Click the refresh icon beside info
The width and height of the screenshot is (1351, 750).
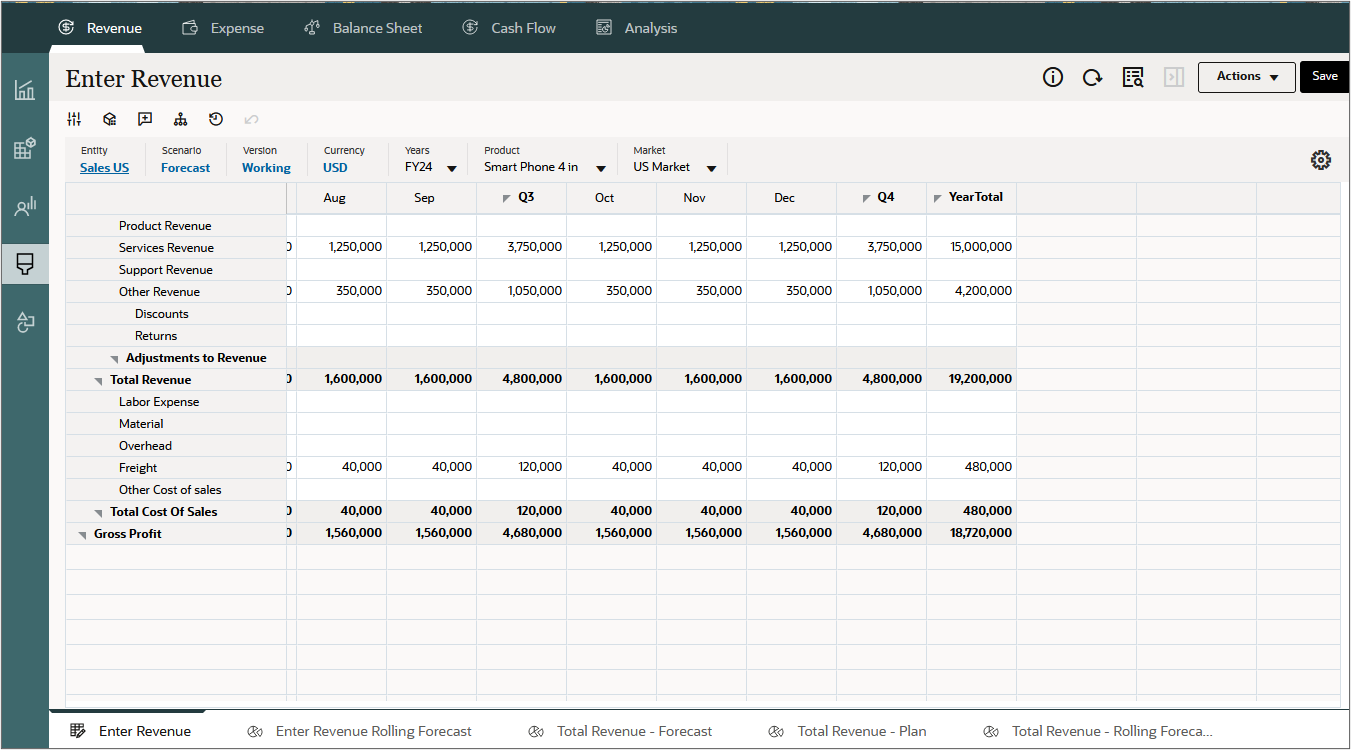(x=1093, y=77)
